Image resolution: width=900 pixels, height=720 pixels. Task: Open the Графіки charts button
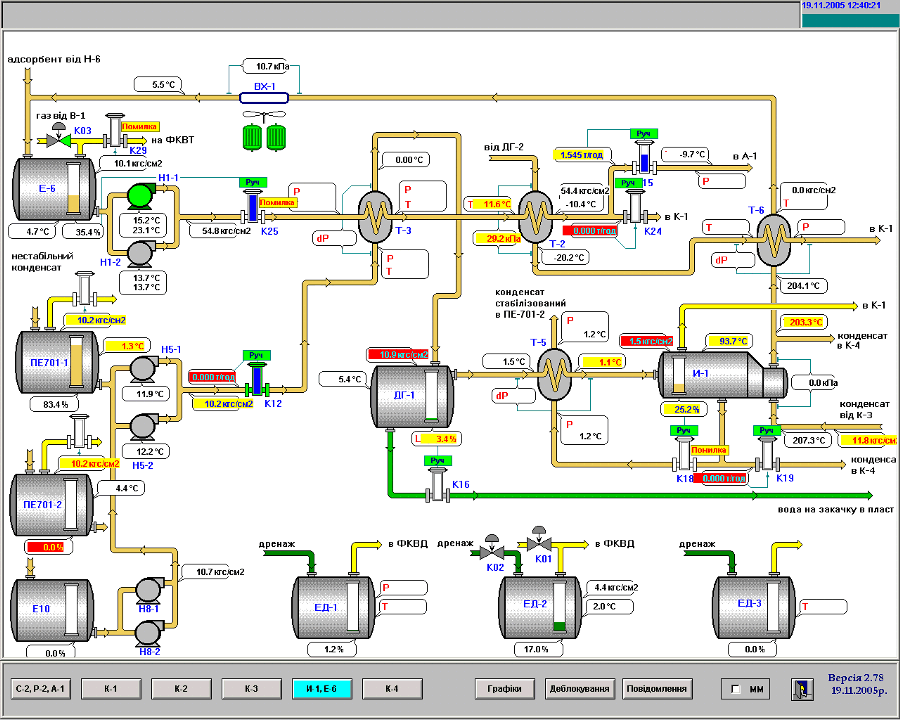pyautogui.click(x=505, y=688)
